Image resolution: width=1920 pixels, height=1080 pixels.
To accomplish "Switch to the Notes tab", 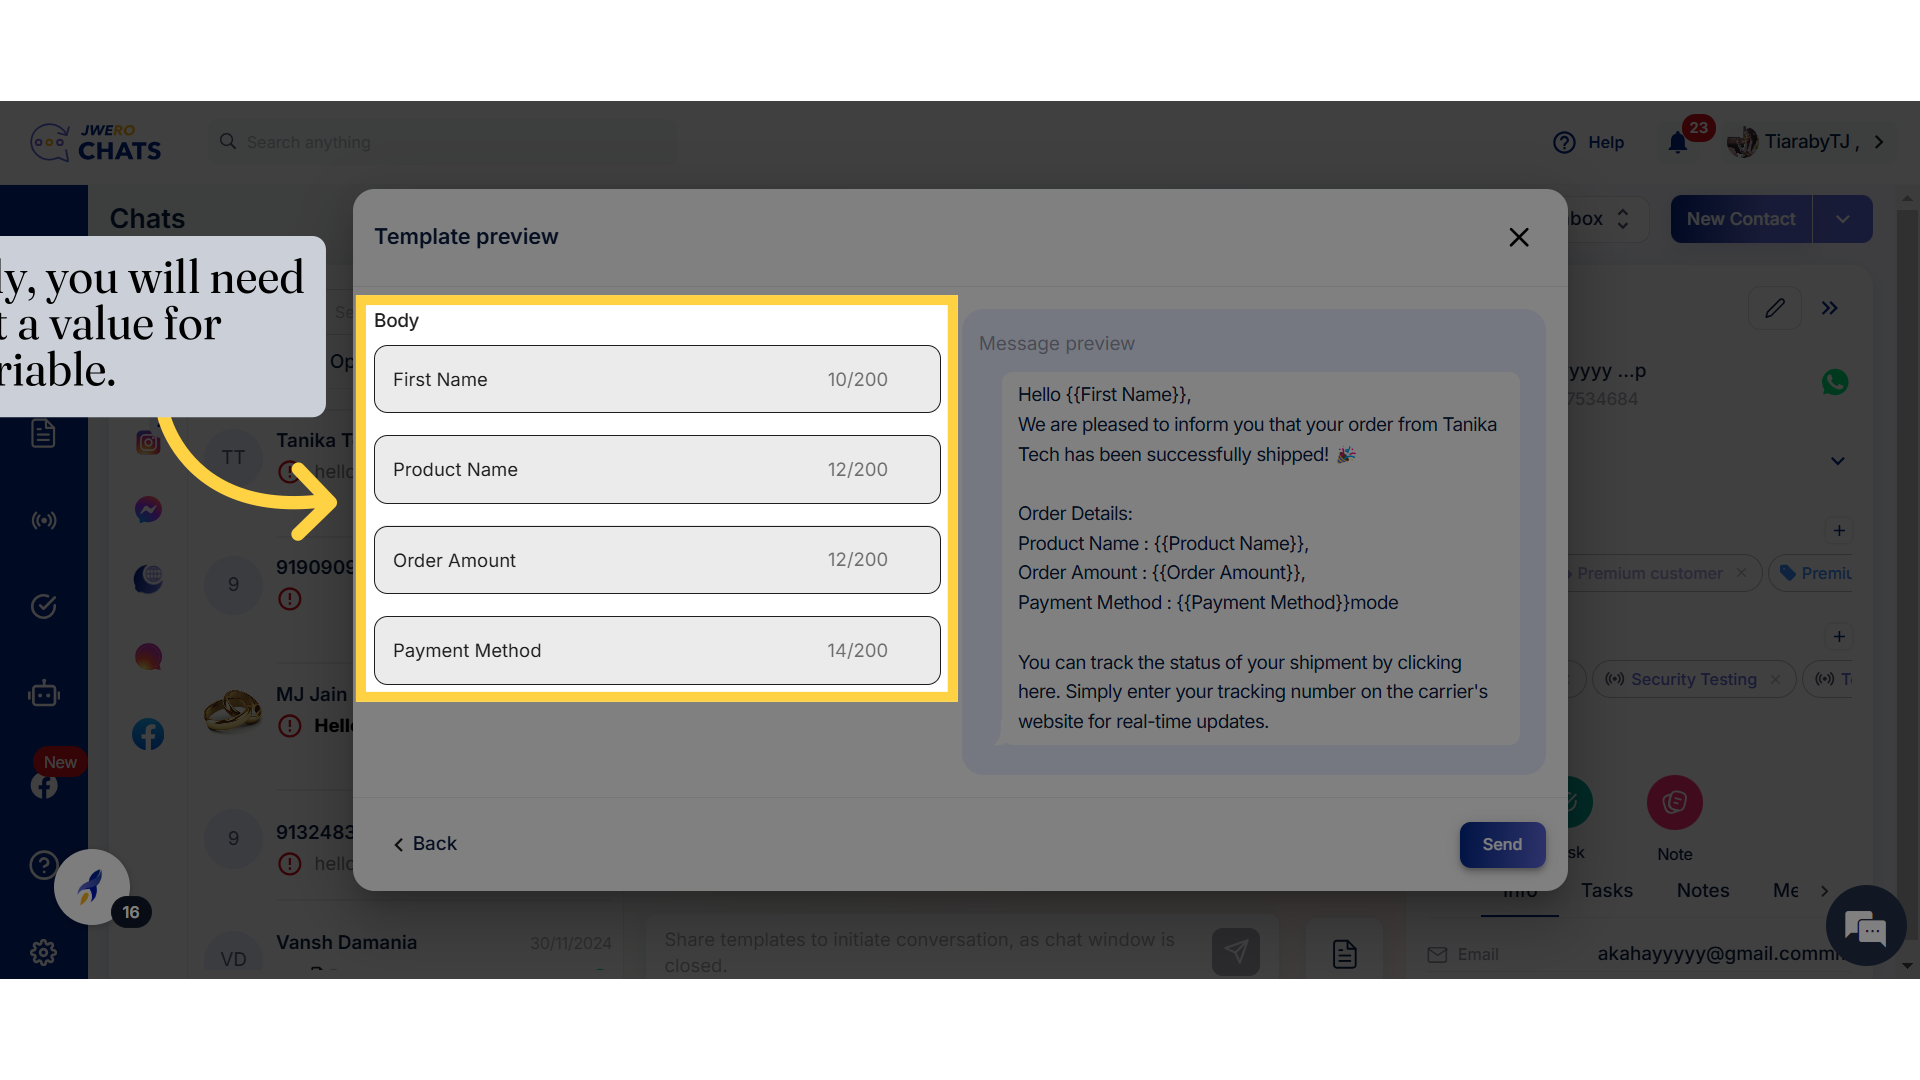I will 1702,891.
